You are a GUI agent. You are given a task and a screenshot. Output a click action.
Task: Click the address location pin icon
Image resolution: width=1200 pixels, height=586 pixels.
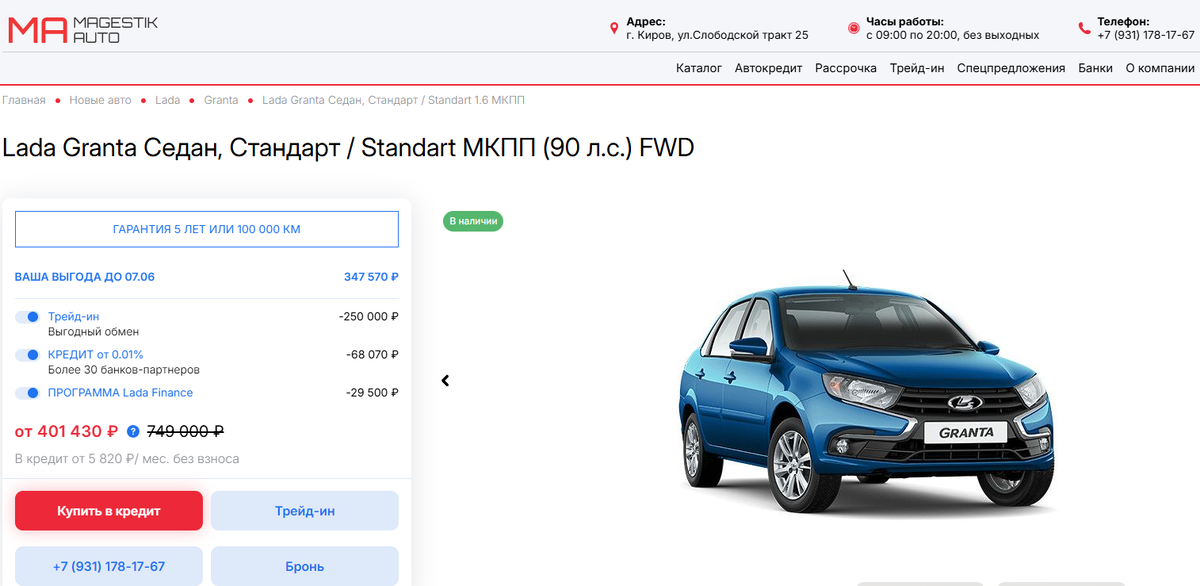[614, 28]
